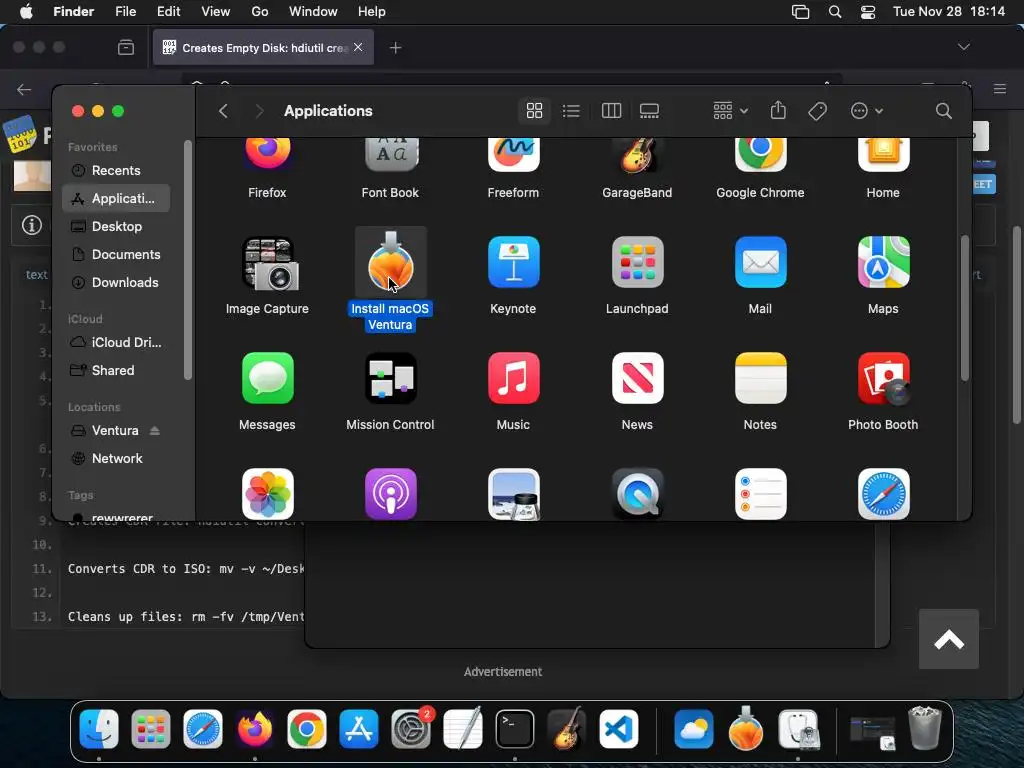Select the Notes application icon
The image size is (1024, 768).
click(x=760, y=378)
